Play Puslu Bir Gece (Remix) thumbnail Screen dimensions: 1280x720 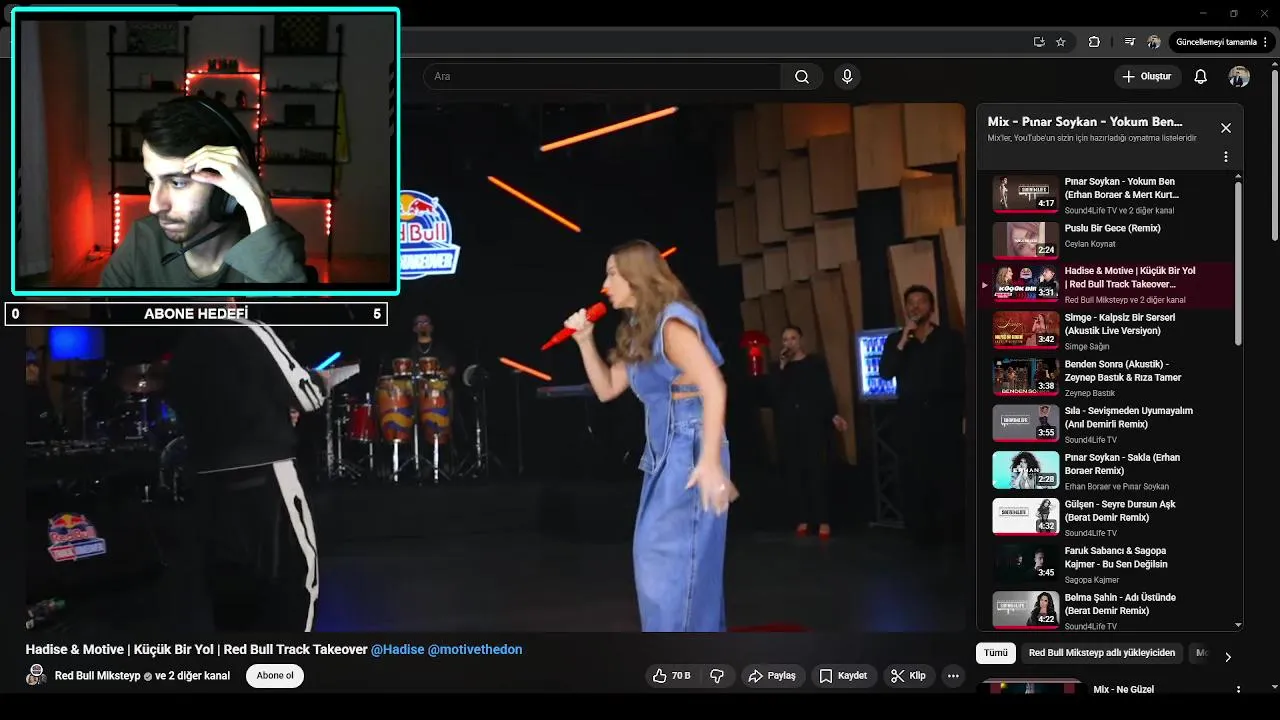click(x=1025, y=240)
